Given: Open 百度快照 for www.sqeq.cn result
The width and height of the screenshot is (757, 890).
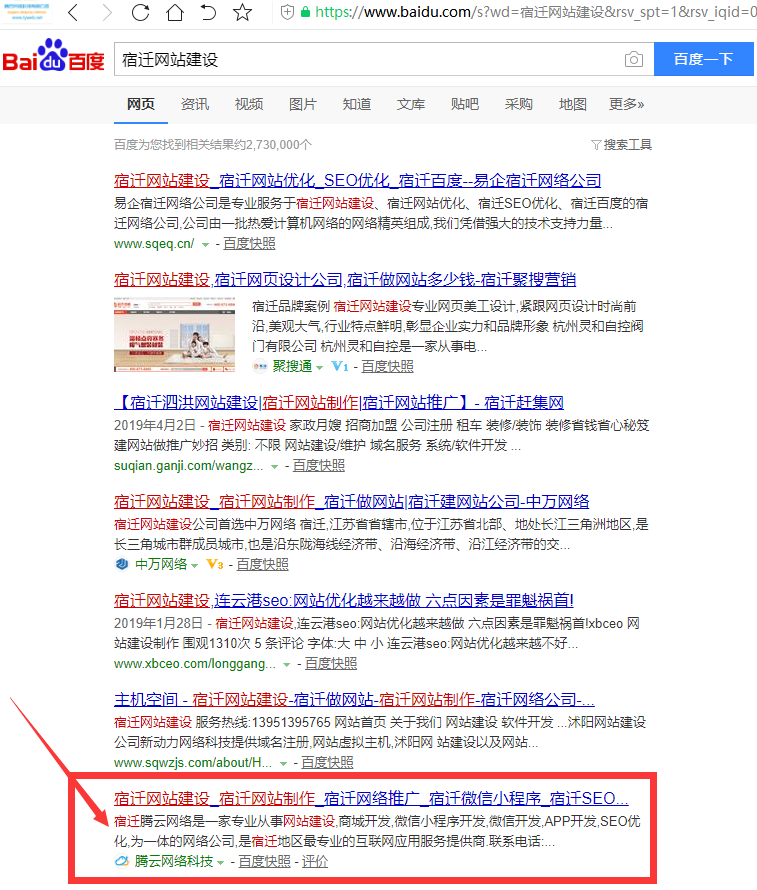Looking at the screenshot, I should click(x=249, y=244).
